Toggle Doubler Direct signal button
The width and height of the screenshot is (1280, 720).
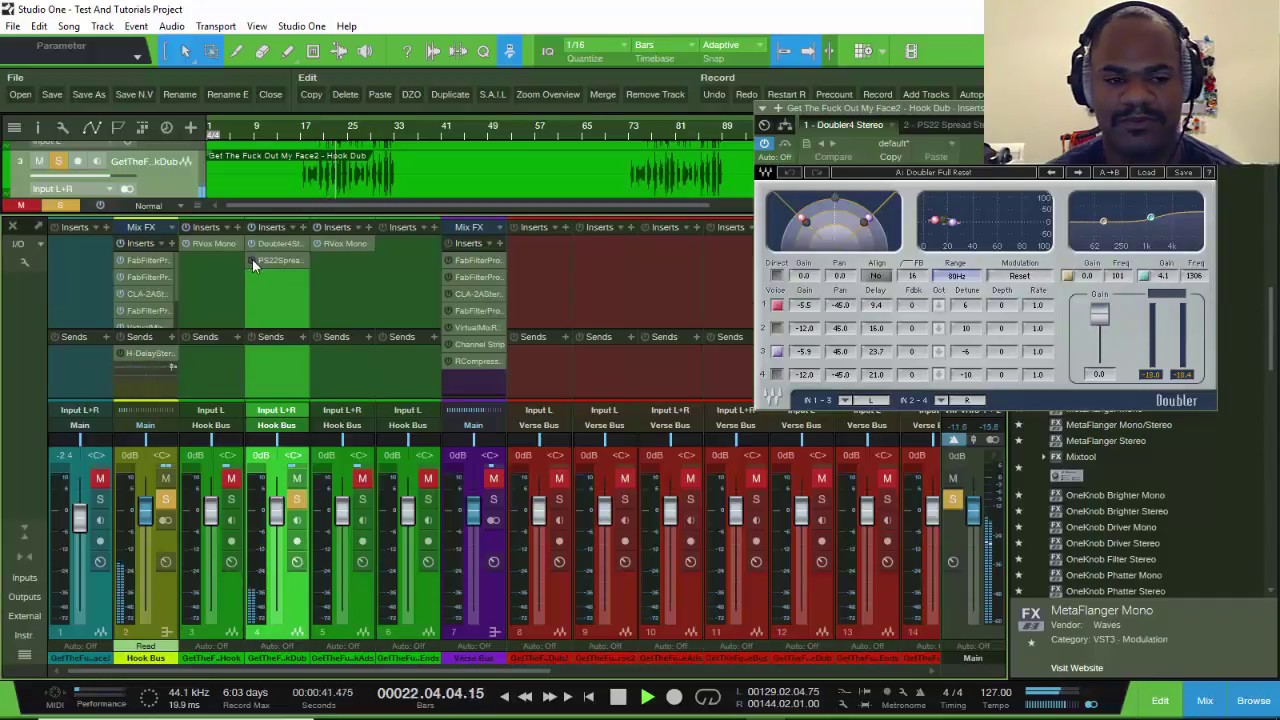tap(777, 276)
